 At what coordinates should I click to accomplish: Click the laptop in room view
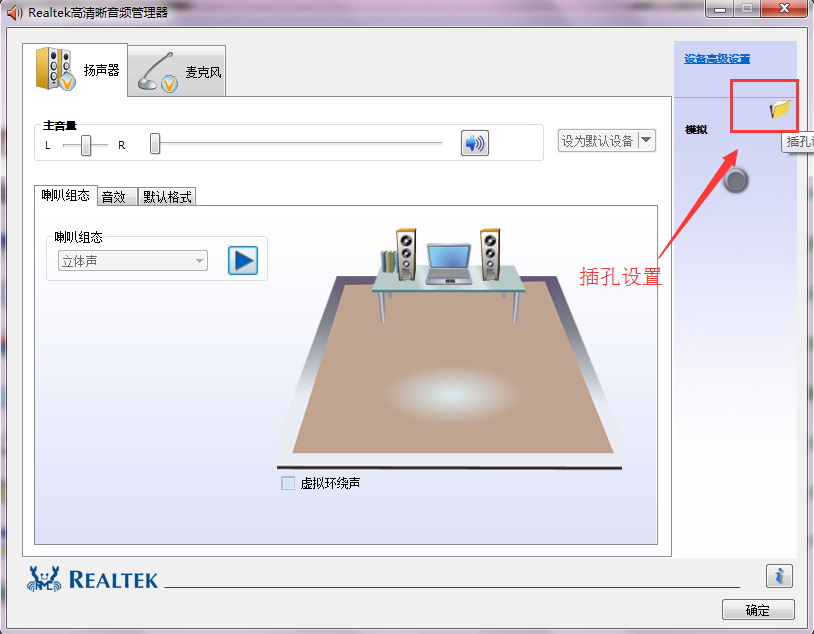point(449,264)
